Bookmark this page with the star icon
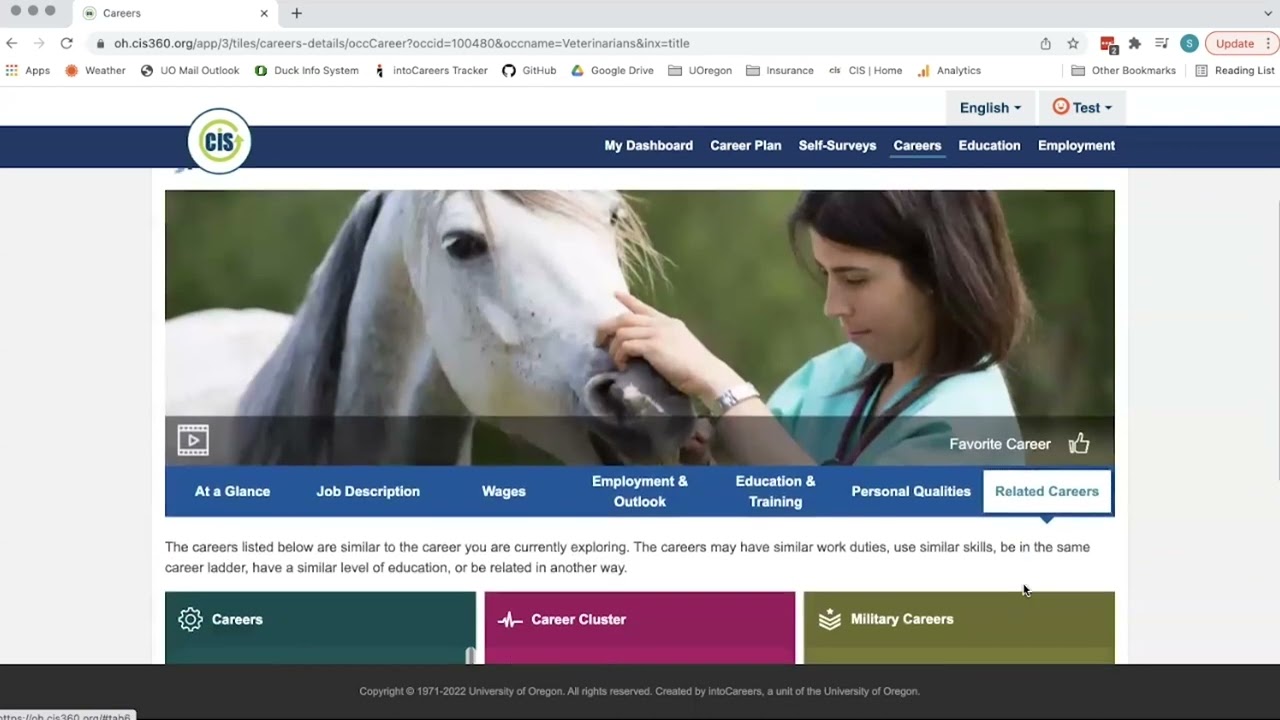The width and height of the screenshot is (1280, 720). tap(1073, 43)
